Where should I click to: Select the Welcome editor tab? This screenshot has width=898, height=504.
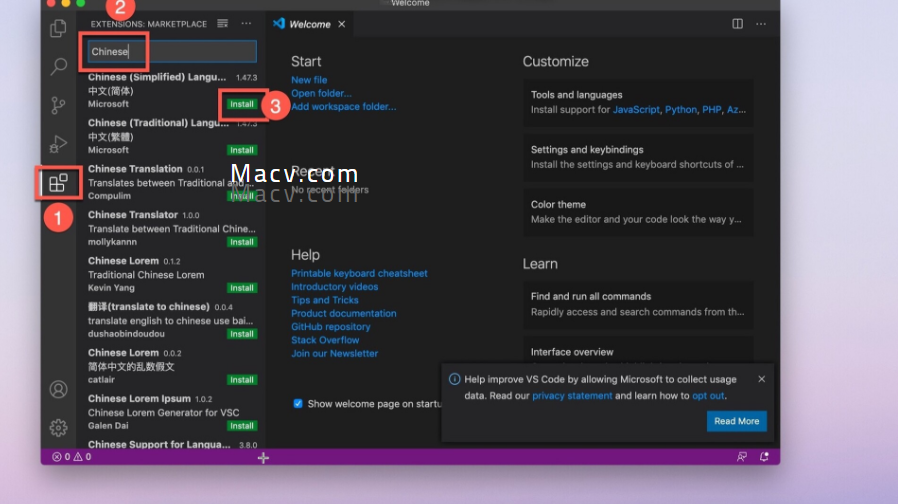click(x=309, y=24)
